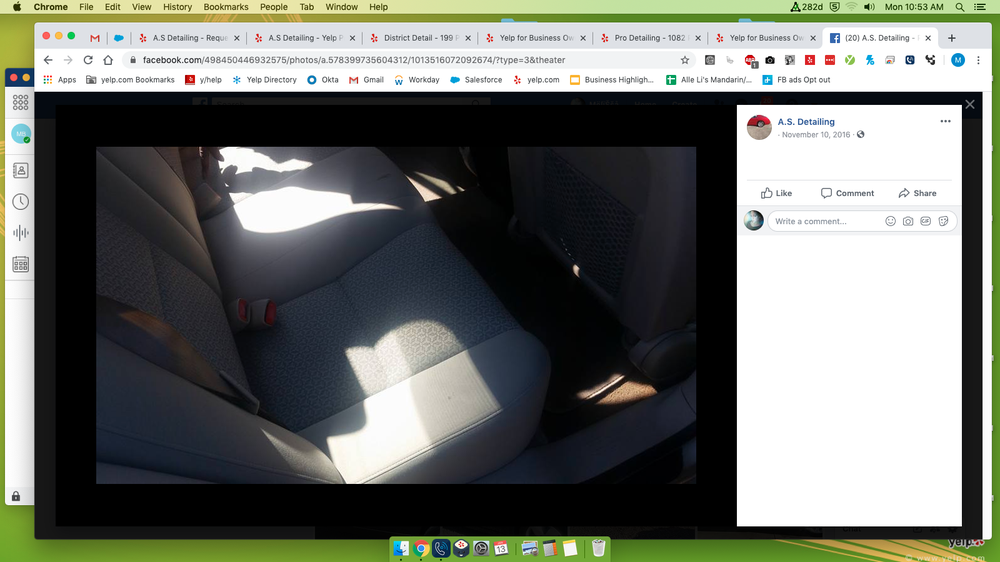Reload the current Facebook page
Image resolution: width=1000 pixels, height=562 pixels.
tap(88, 60)
